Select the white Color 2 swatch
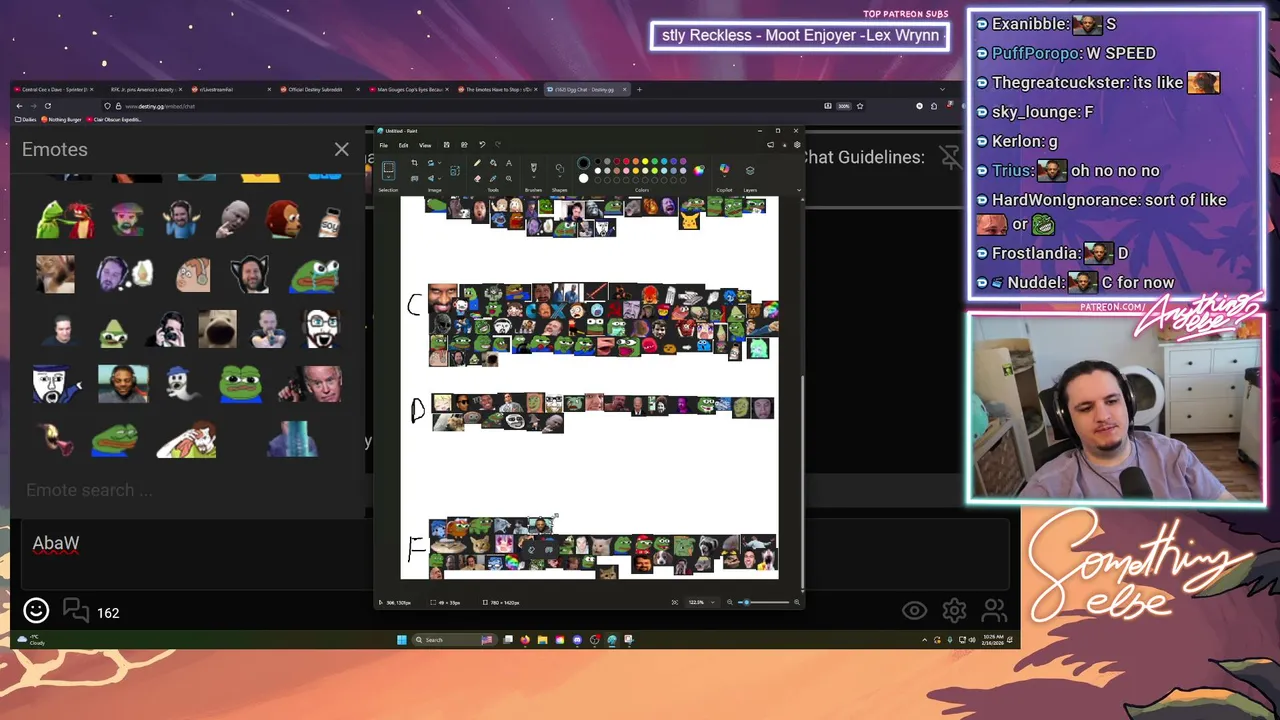 tap(583, 178)
